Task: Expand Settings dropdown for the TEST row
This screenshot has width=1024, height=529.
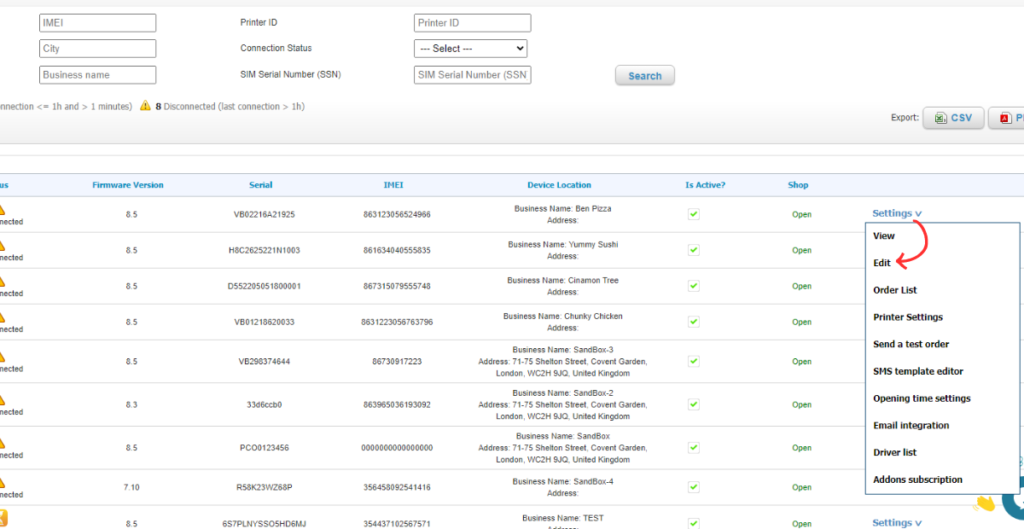Action: pyautogui.click(x=896, y=522)
